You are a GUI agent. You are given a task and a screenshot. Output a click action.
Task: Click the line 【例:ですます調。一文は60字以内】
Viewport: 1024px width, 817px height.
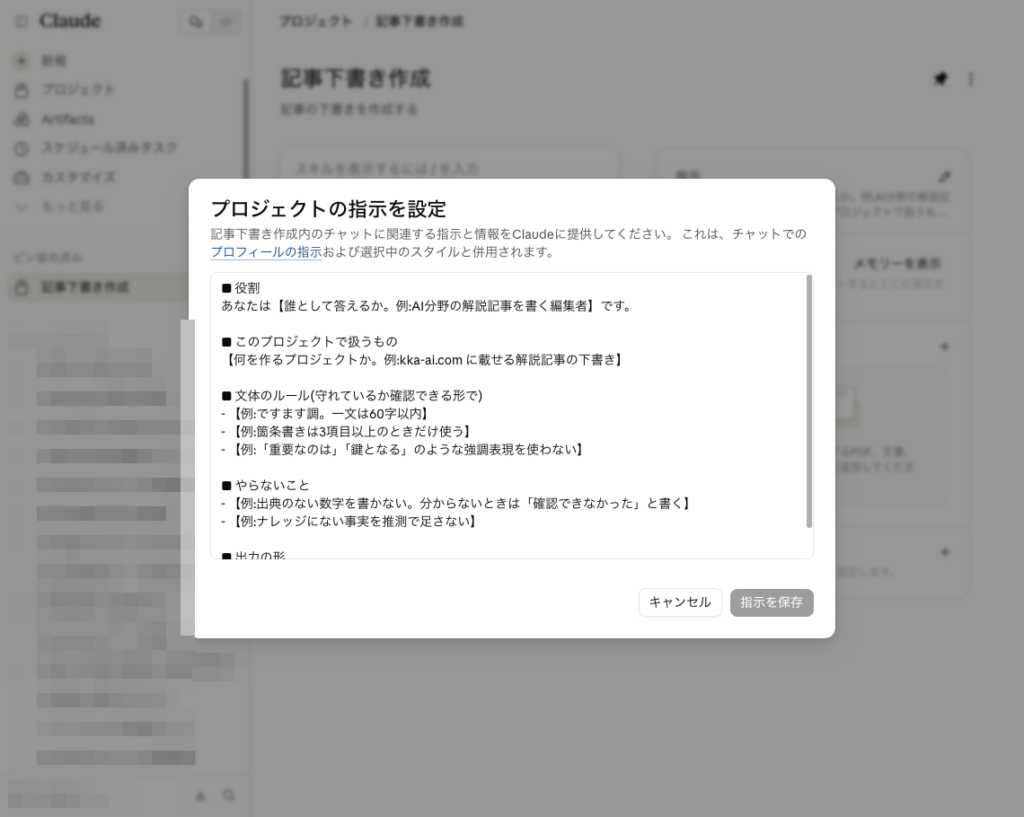pyautogui.click(x=325, y=413)
